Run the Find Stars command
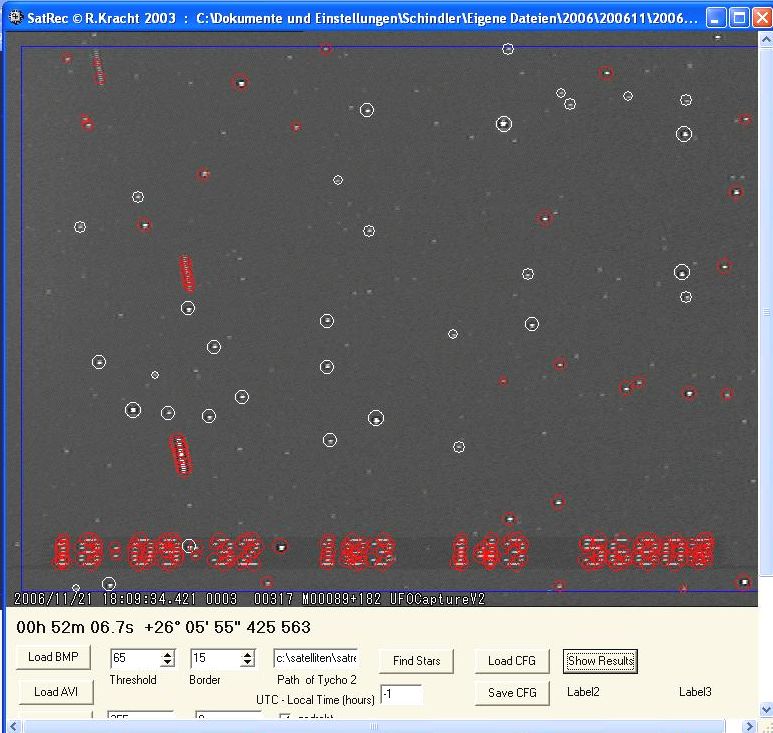773x733 pixels. (x=415, y=661)
